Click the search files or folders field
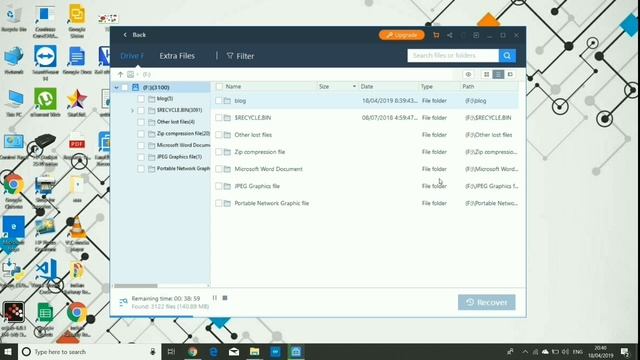Image resolution: width=640 pixels, height=360 pixels. pyautogui.click(x=453, y=56)
